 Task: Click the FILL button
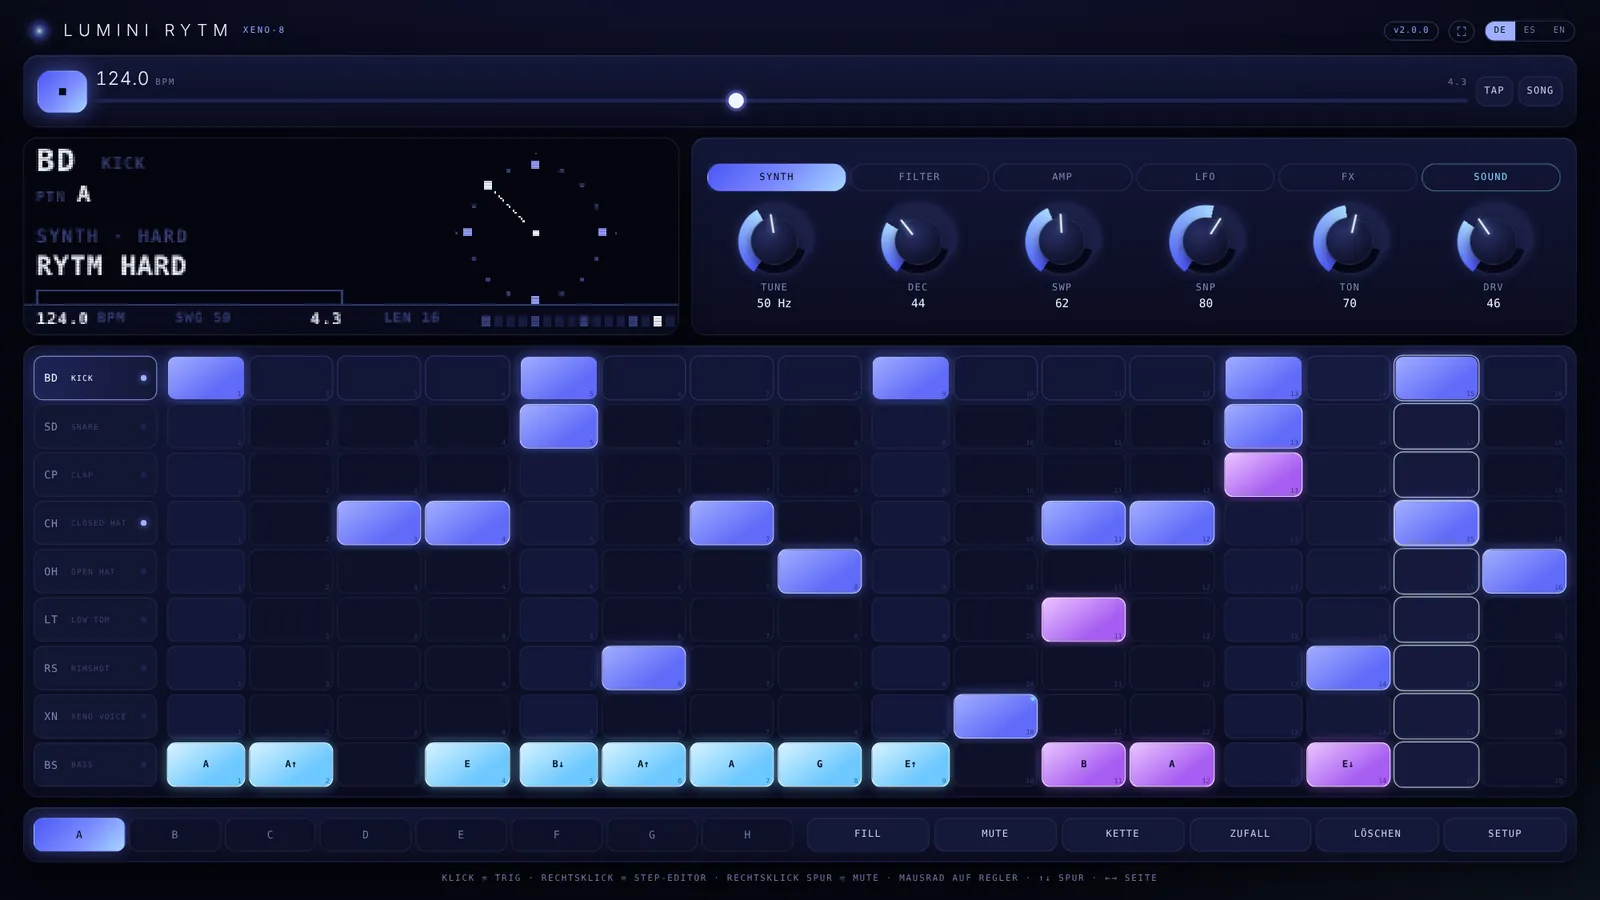[x=868, y=834]
